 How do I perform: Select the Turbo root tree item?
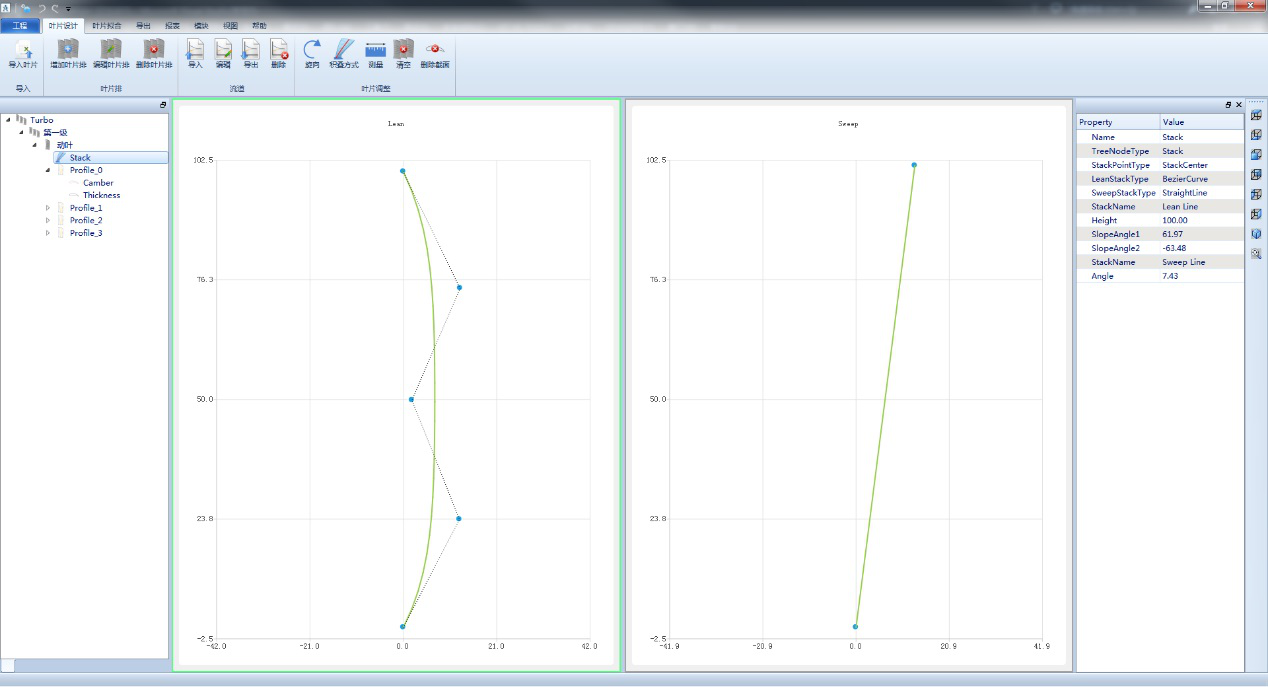41,120
